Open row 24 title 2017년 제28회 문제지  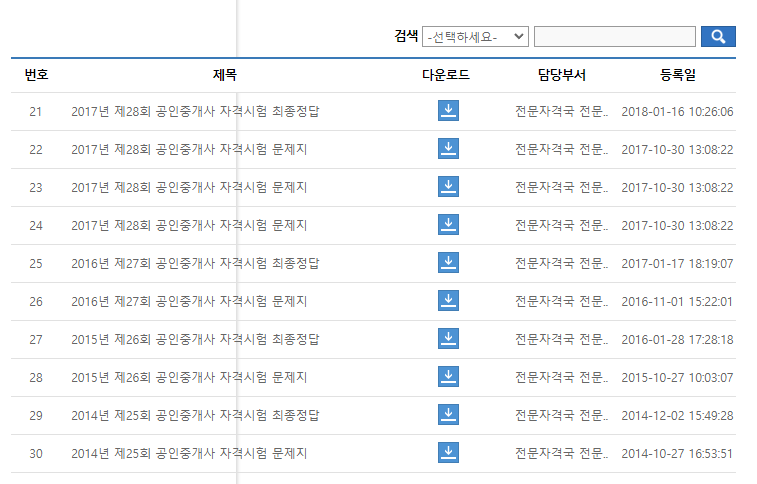pos(189,226)
